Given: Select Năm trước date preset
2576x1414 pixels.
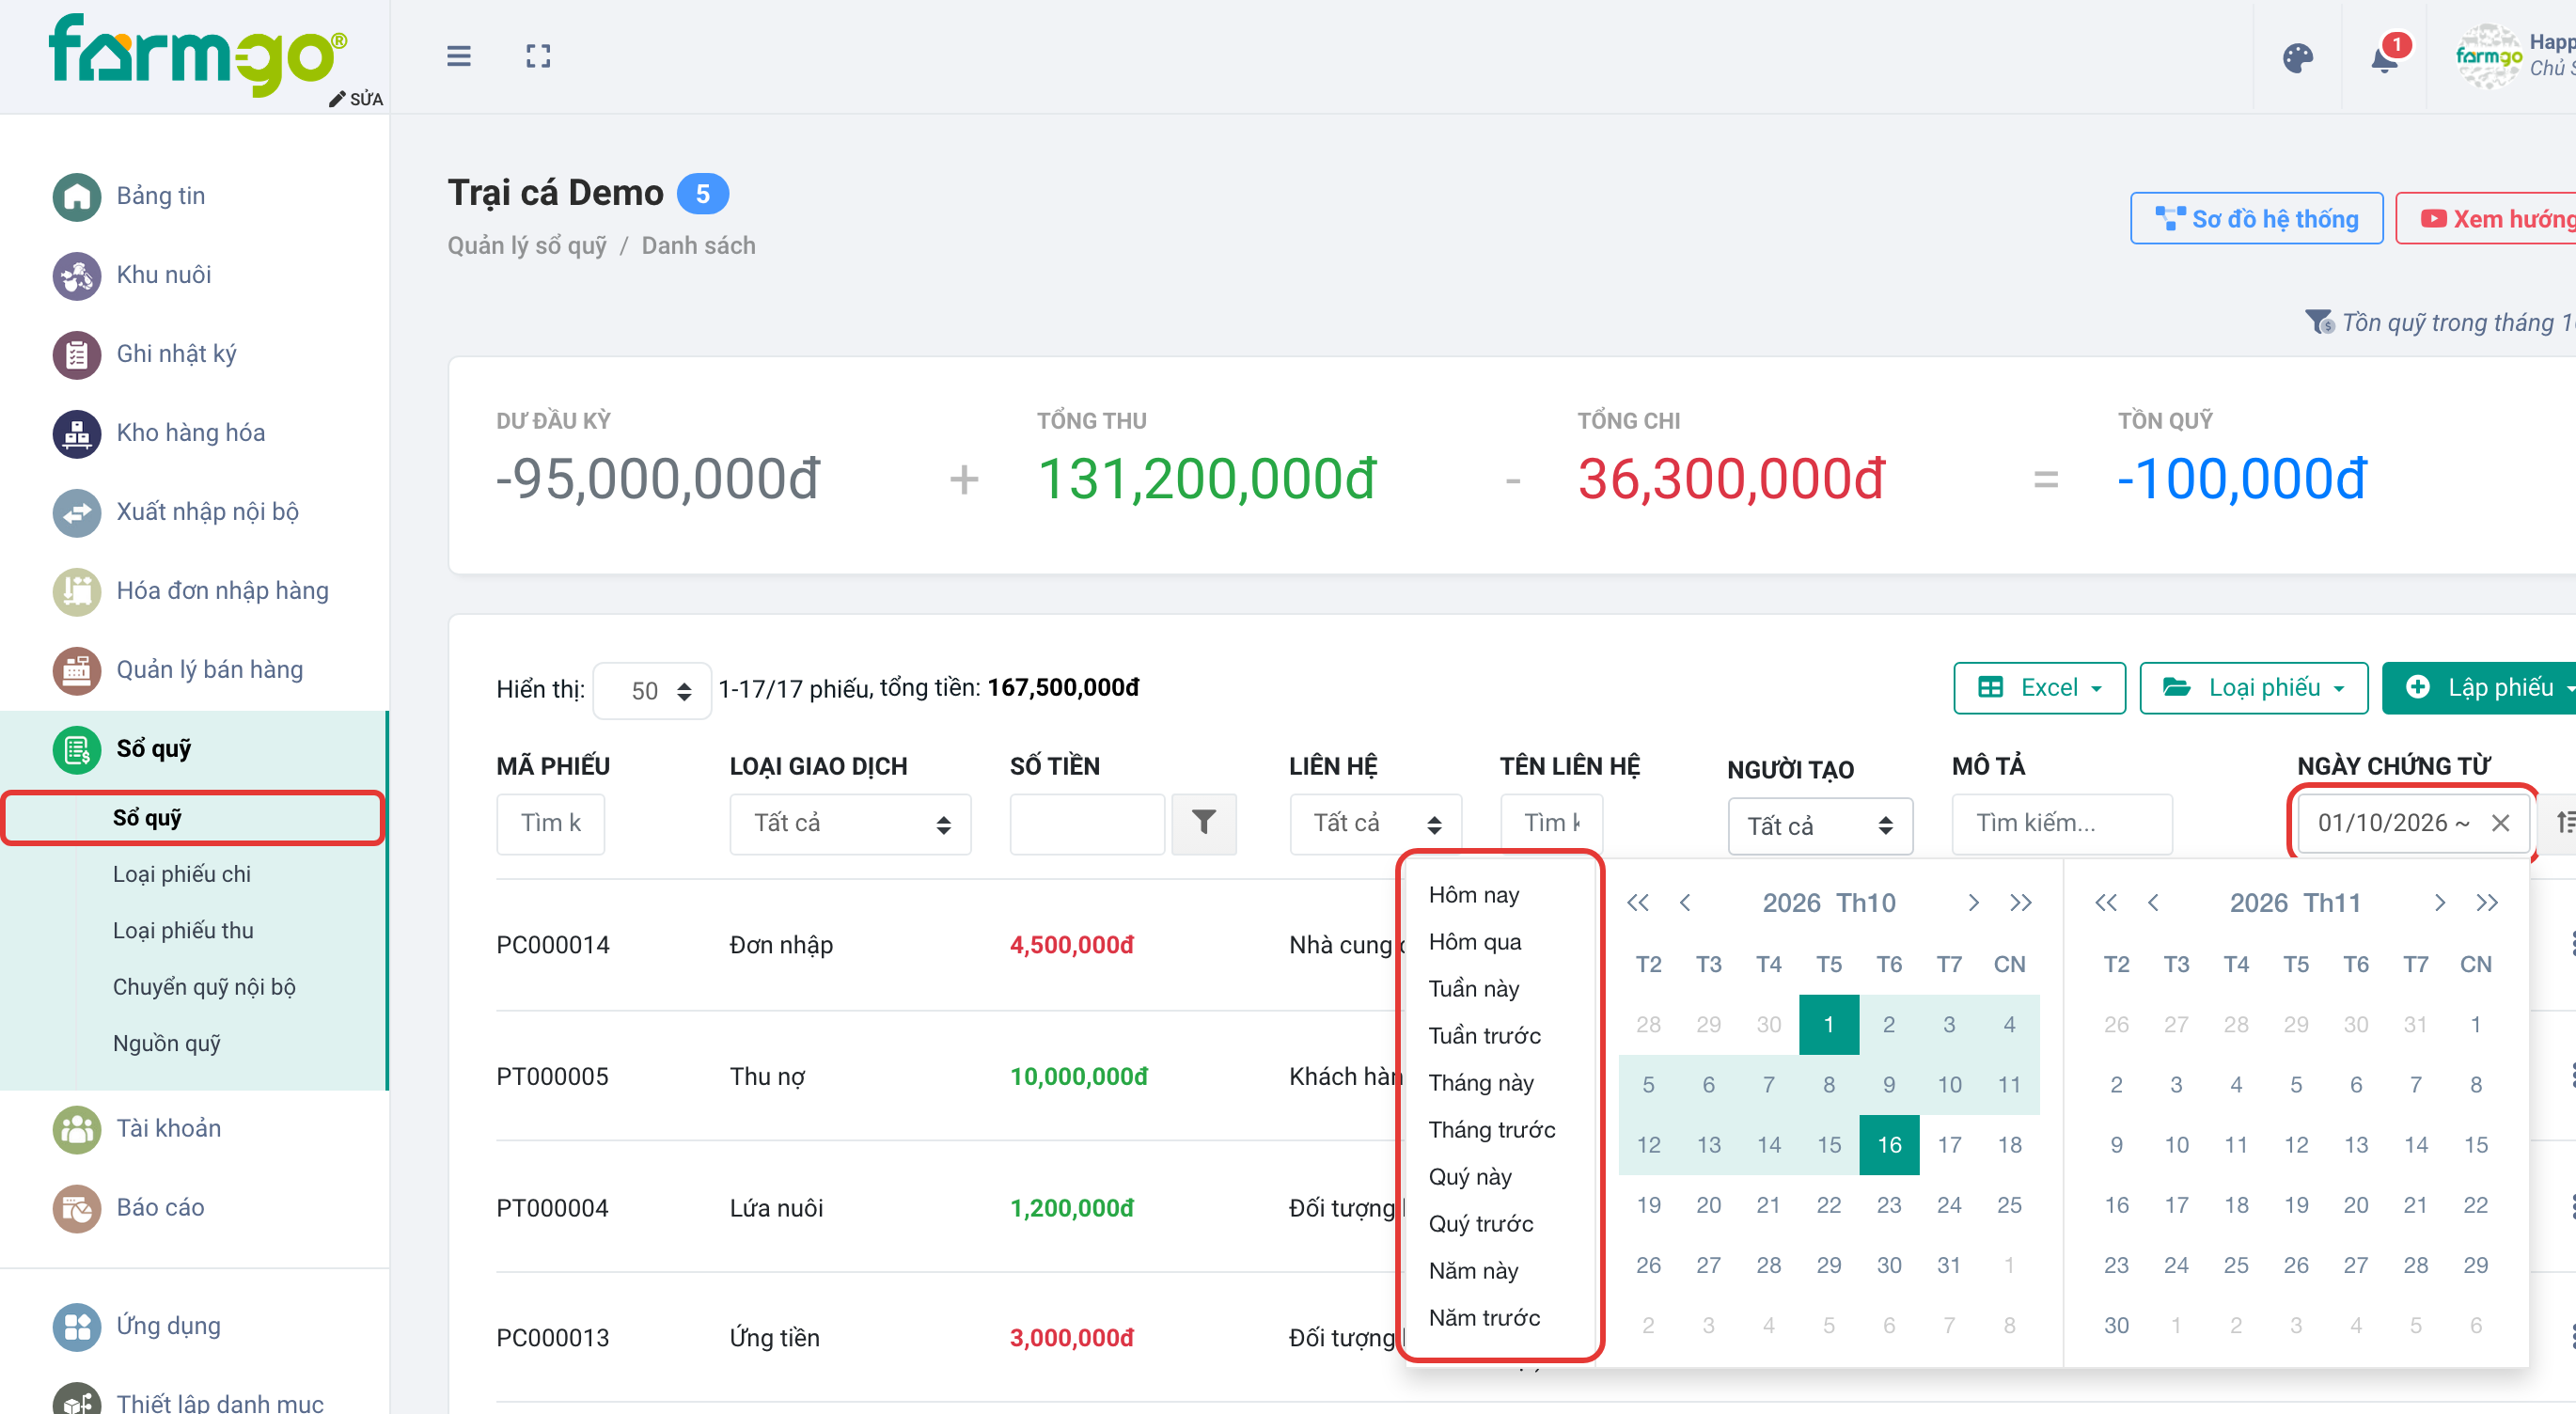Looking at the screenshot, I should [x=1484, y=1318].
